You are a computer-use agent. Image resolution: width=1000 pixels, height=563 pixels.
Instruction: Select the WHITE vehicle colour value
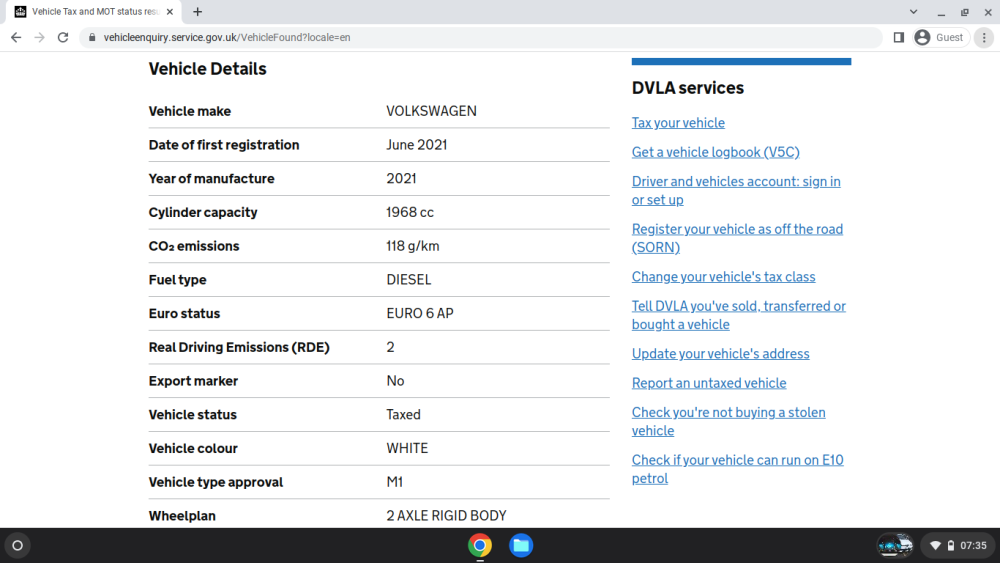click(407, 448)
